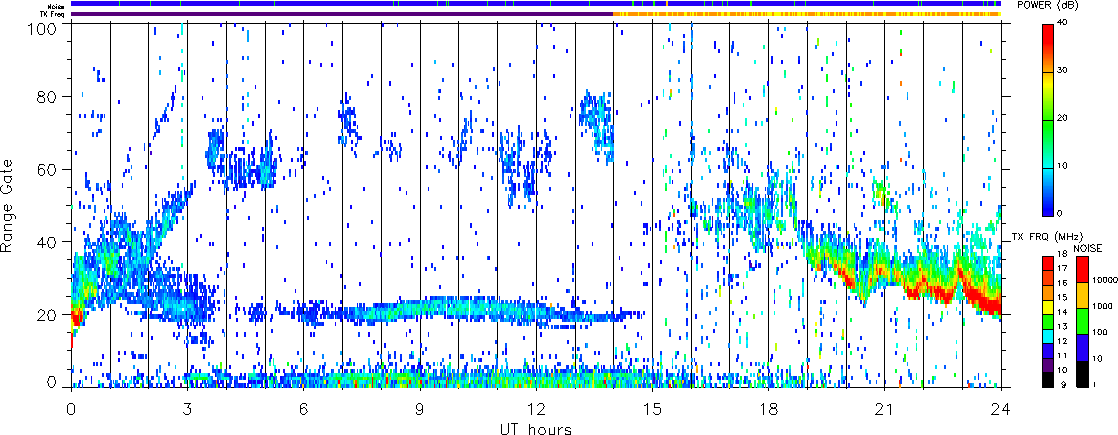Image resolution: width=1118 pixels, height=435 pixels.
Task: Click the "9" UT hours axis tick label
Action: click(x=420, y=408)
